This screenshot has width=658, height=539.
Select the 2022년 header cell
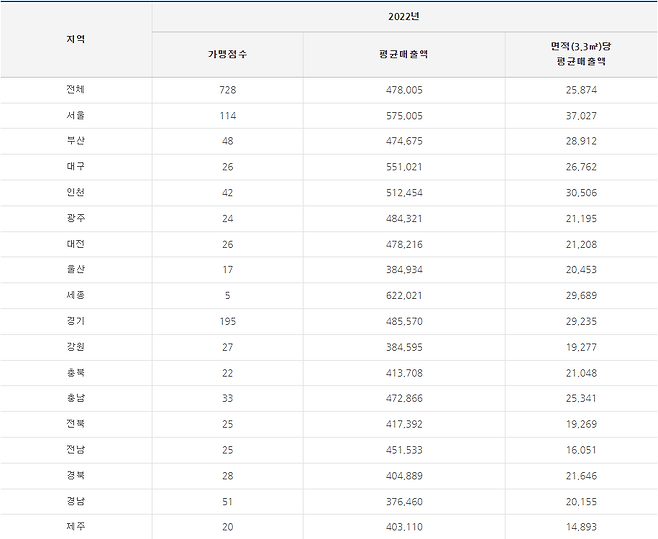404,17
